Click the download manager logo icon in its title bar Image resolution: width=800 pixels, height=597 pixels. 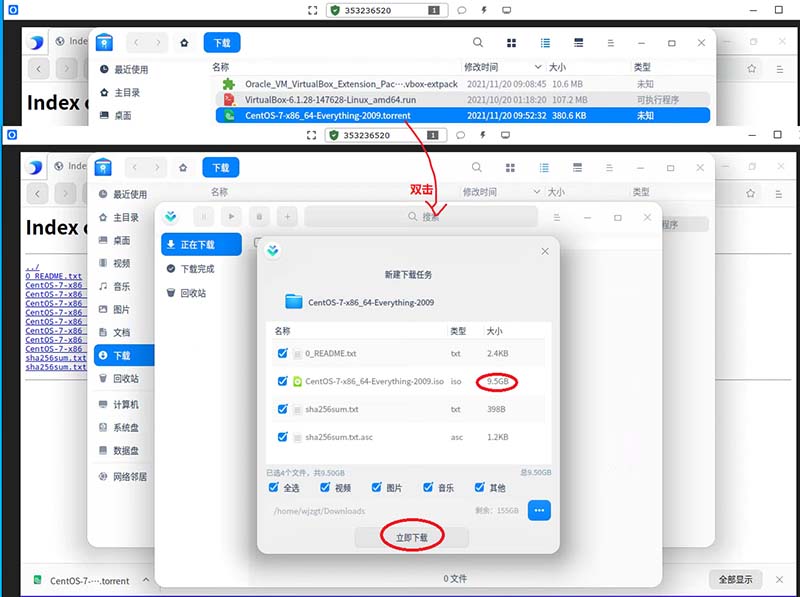(x=170, y=217)
